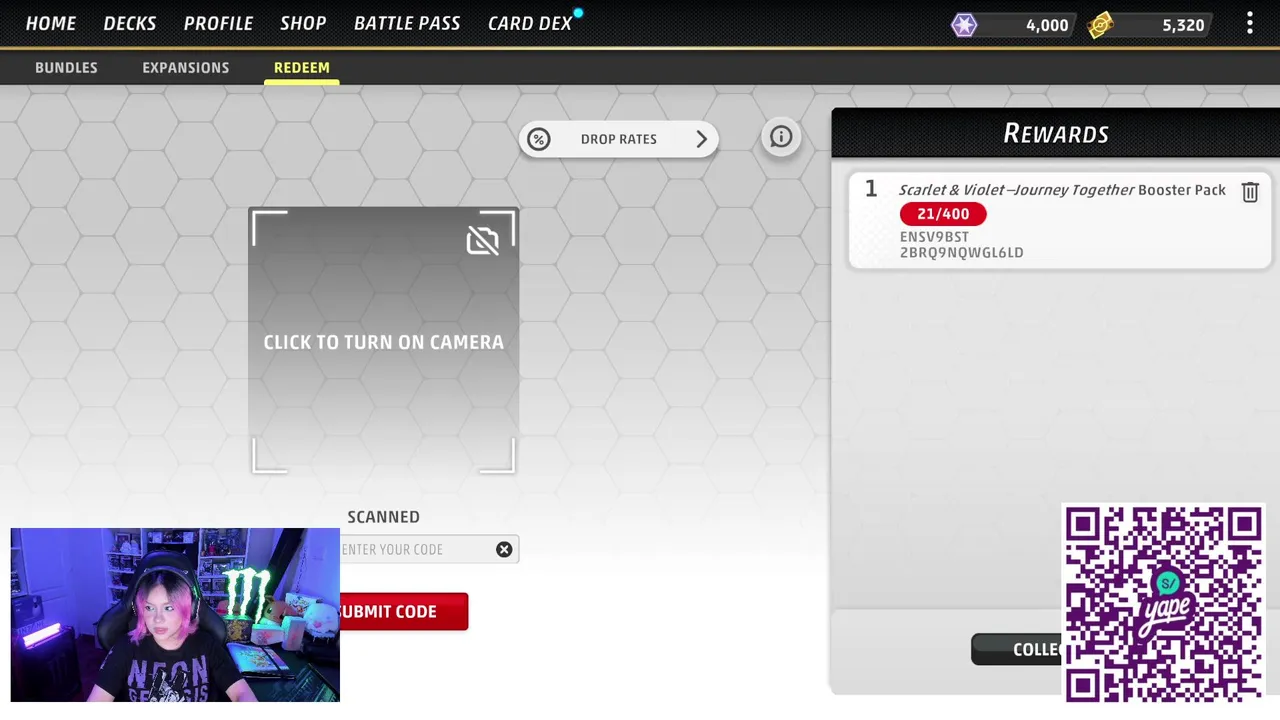Click the gold credits currency icon
1280x720 pixels.
click(x=1101, y=25)
